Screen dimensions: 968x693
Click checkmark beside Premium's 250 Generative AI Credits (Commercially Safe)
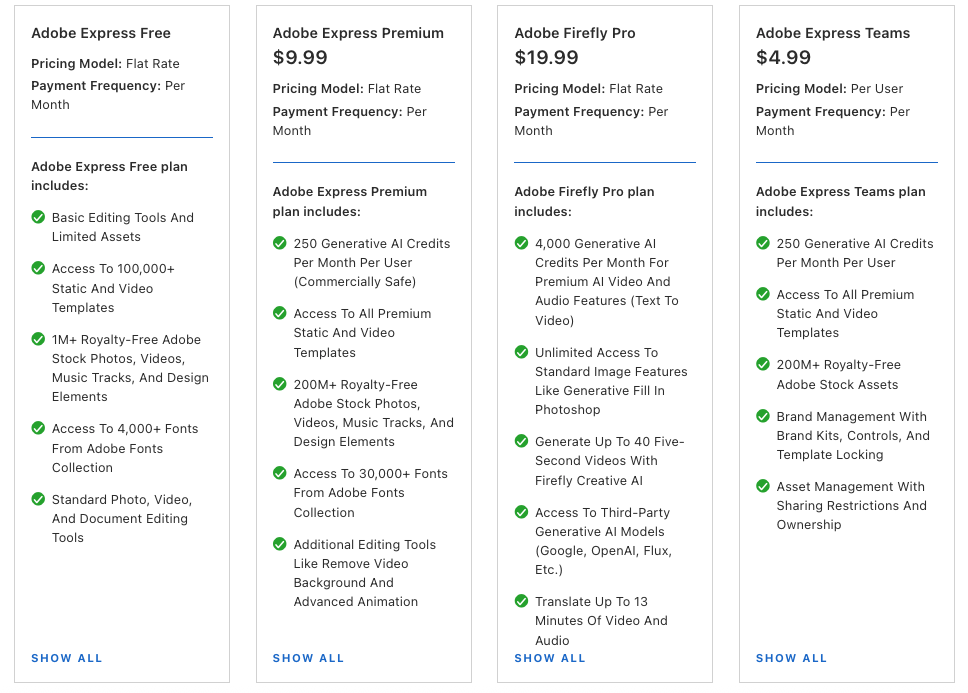pyautogui.click(x=280, y=243)
